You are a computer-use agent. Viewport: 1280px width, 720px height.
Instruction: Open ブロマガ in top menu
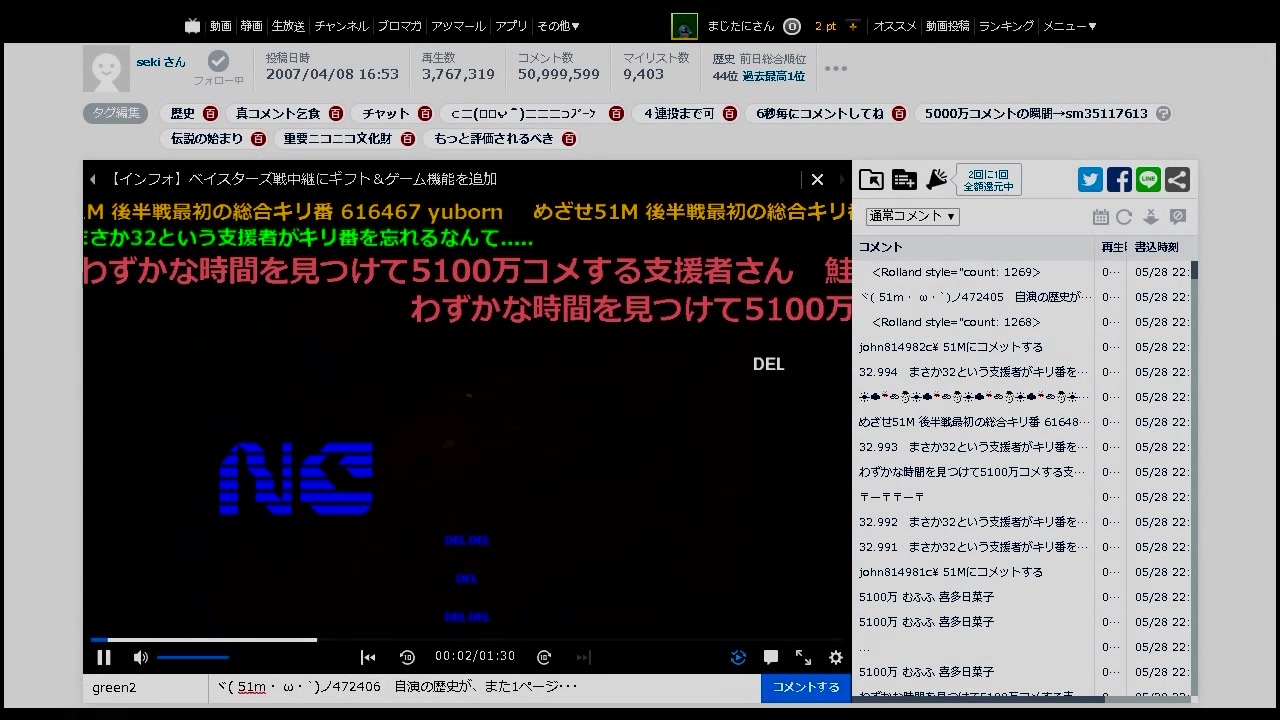(x=399, y=26)
